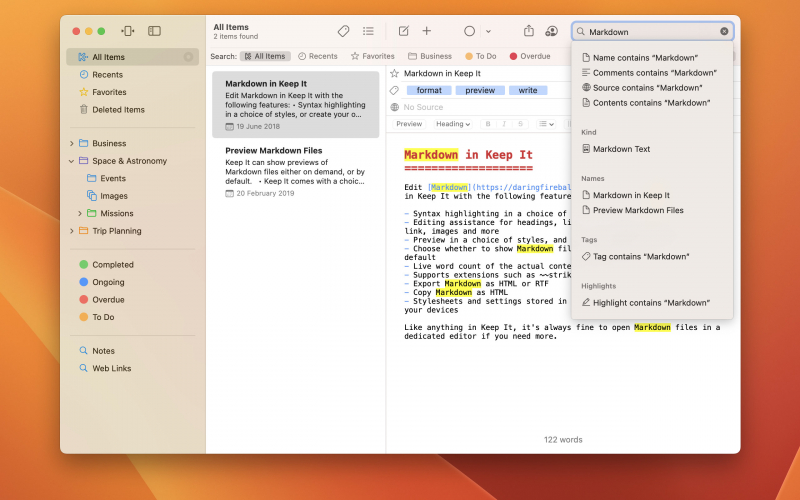Open the share icon in the toolbar
This screenshot has height=500, width=800.
coord(529,31)
